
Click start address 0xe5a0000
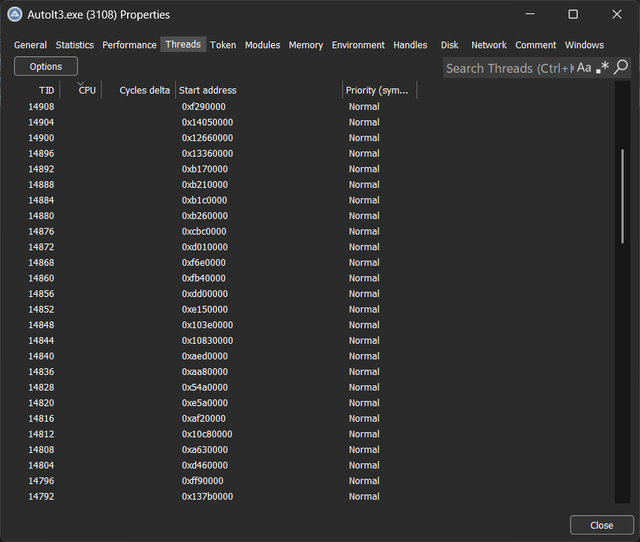[204, 403]
